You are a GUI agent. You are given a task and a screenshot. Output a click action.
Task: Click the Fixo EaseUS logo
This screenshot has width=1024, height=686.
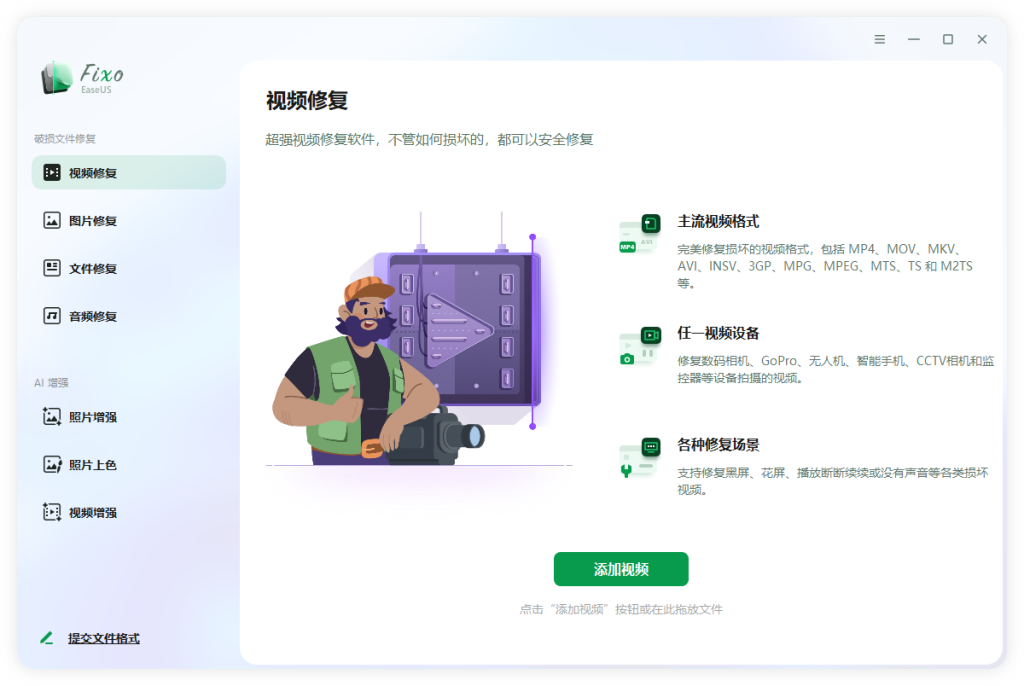(82, 78)
